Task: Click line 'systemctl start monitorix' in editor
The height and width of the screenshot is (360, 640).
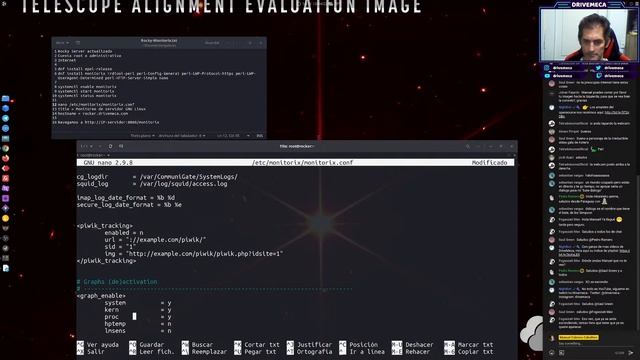Action: (x=86, y=91)
